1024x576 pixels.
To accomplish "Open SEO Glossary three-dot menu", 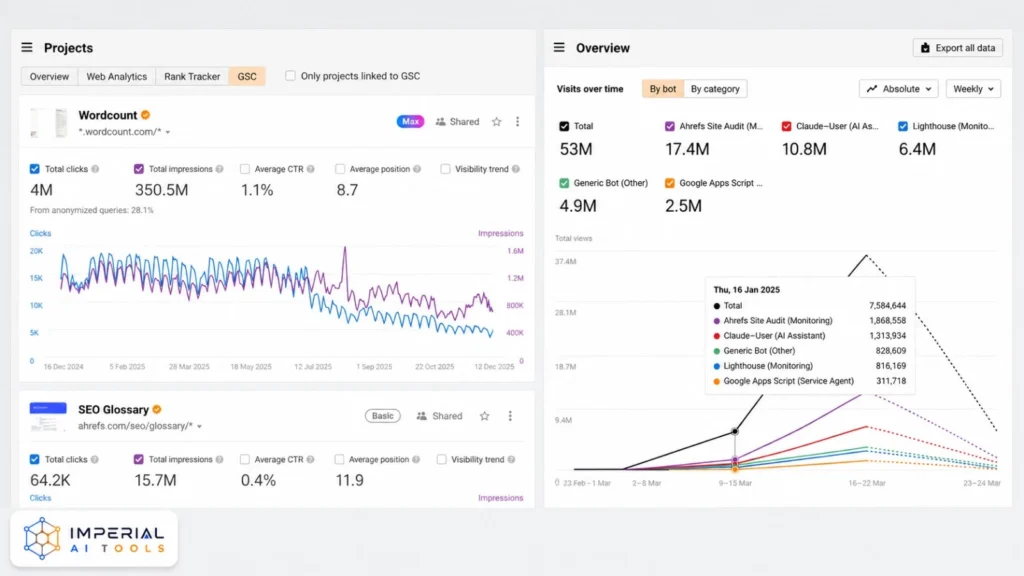I will 510,416.
